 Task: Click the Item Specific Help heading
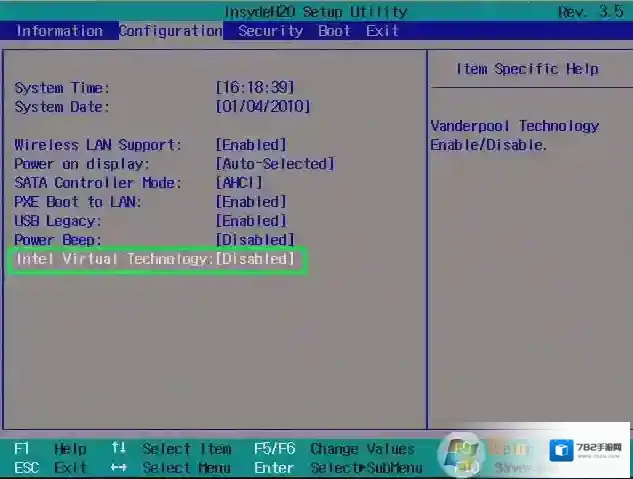tap(527, 69)
